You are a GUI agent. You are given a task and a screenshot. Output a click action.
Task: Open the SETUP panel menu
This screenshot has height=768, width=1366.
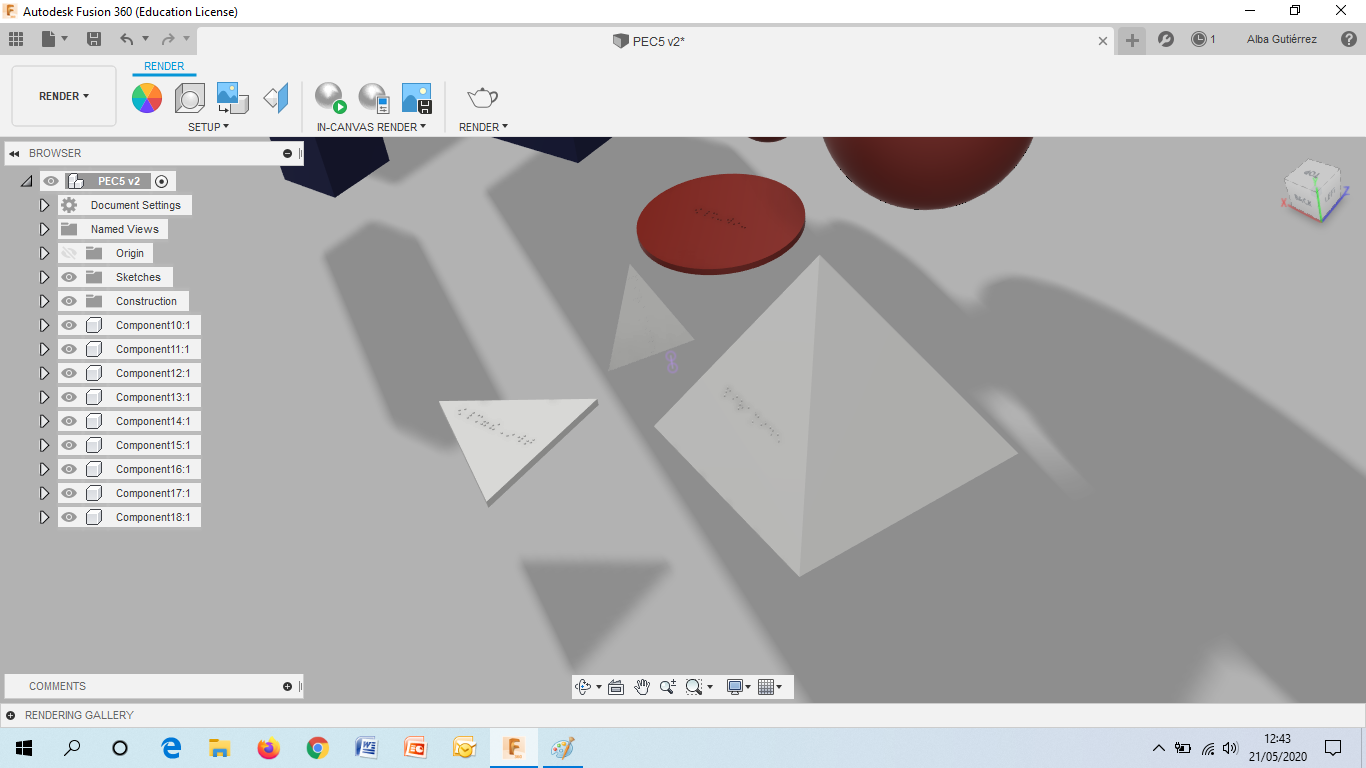tap(209, 127)
